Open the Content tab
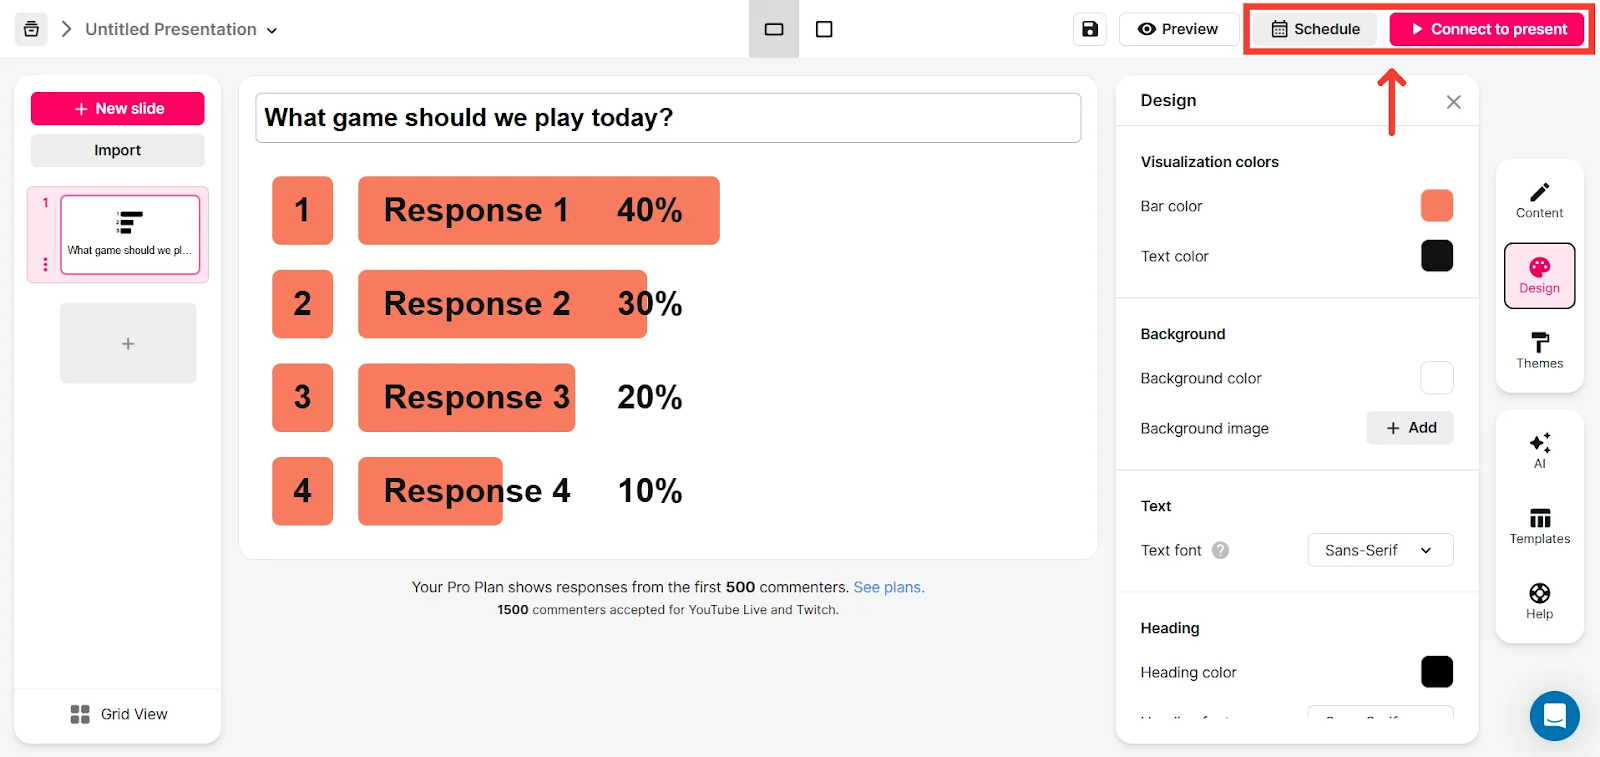Viewport: 1600px width, 757px height. coord(1539,200)
